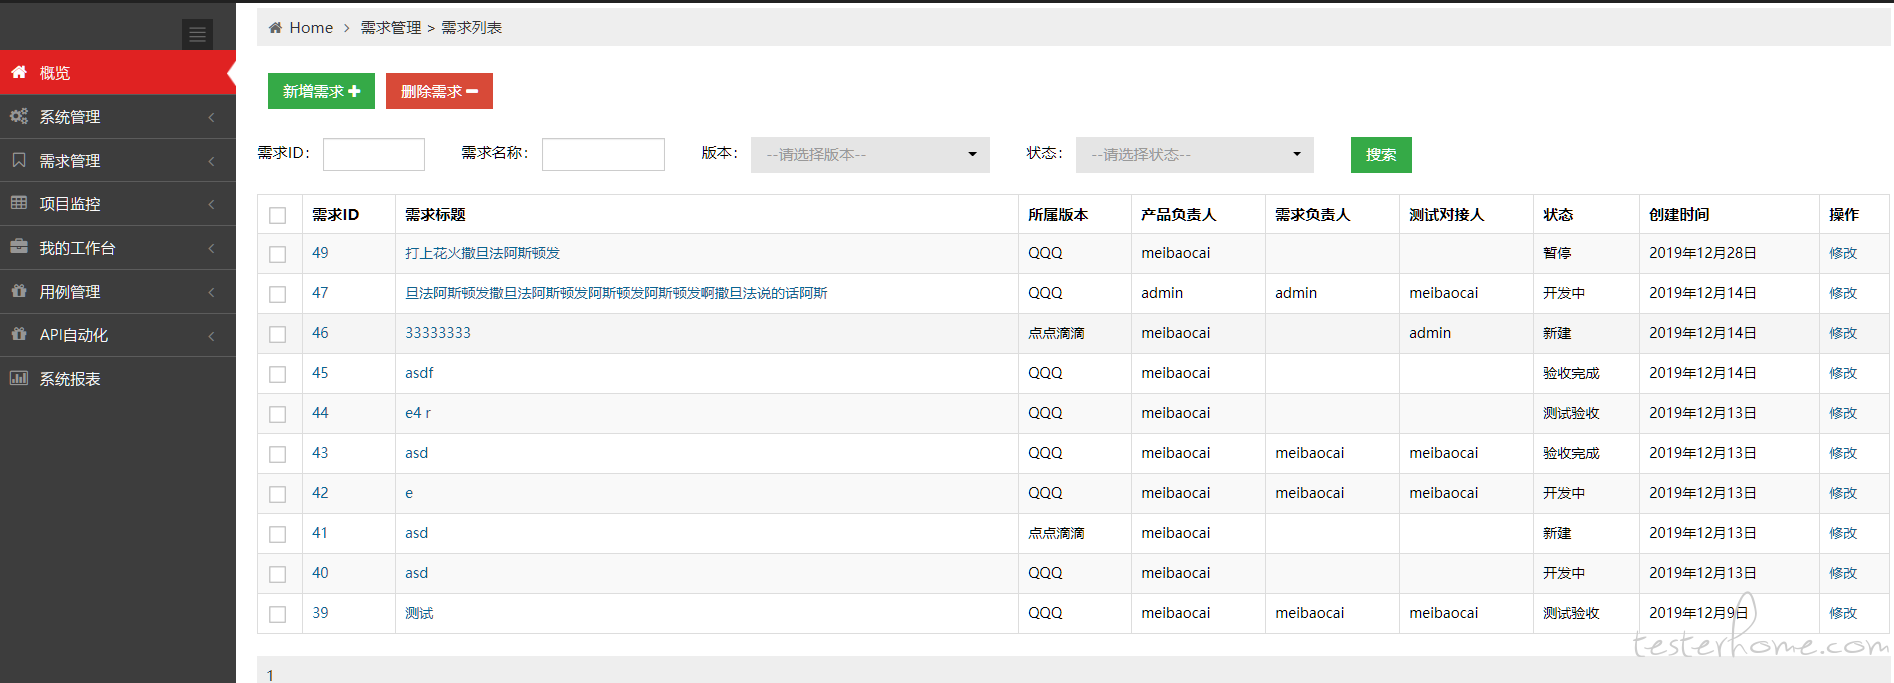This screenshot has height=683, width=1894.
Task: Expand API自动化 using its chevron
Action: [x=211, y=335]
